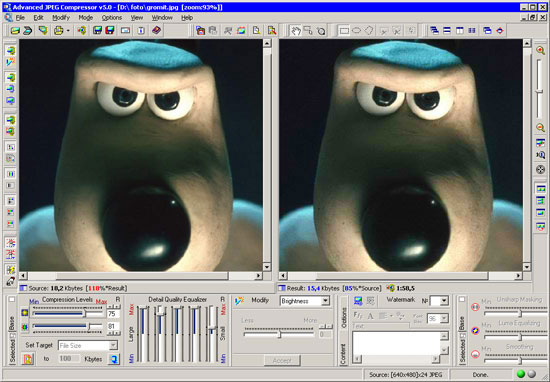Click the watermark image icon
The width and height of the screenshot is (550, 382).
click(x=358, y=301)
